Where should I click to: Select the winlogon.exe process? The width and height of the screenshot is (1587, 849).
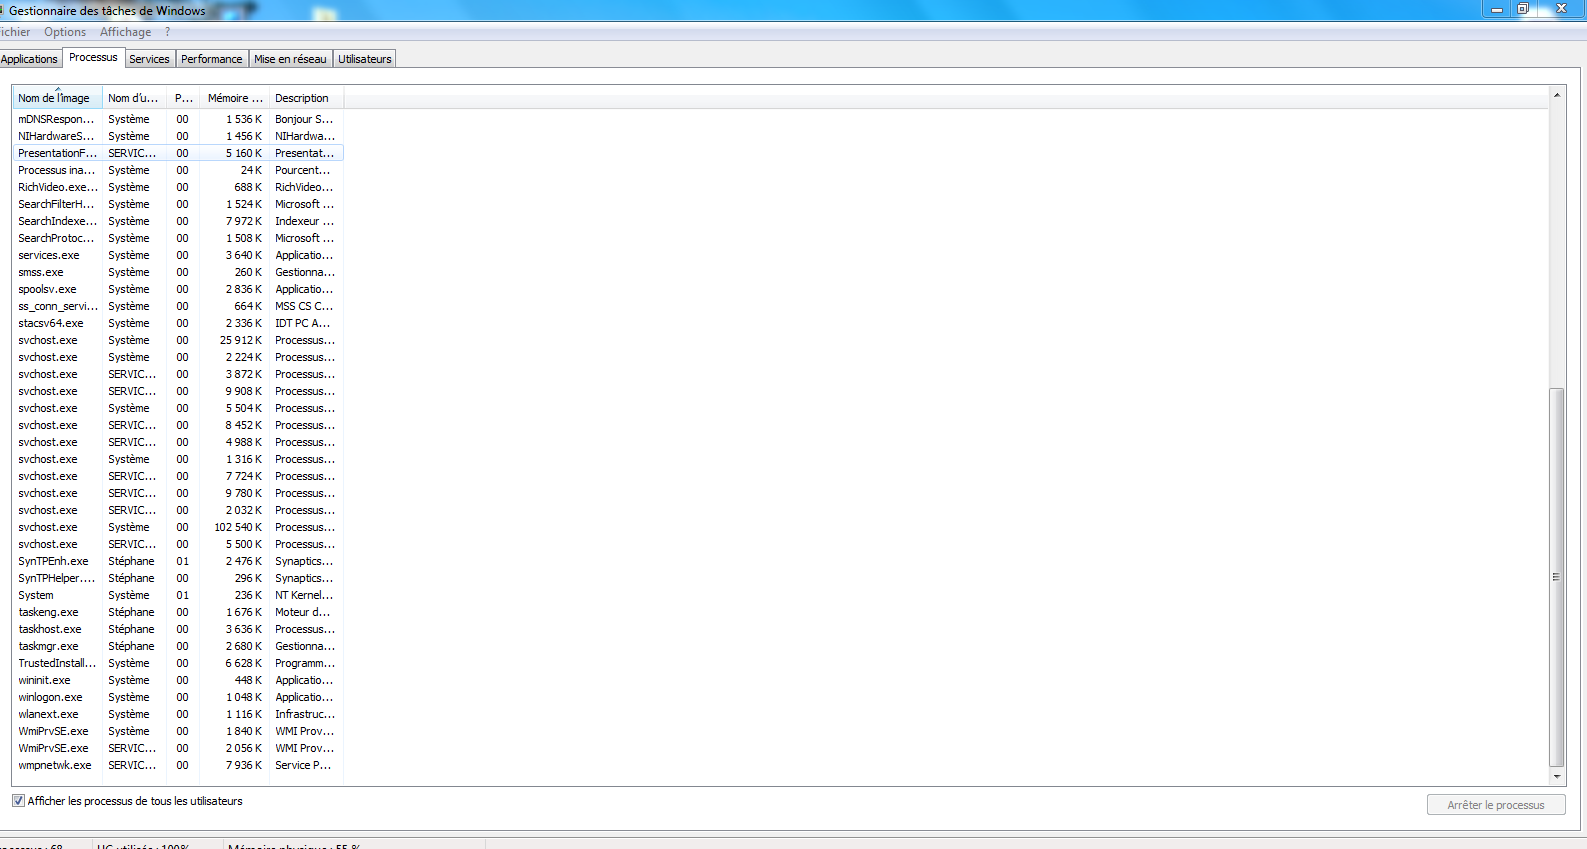coord(178,697)
